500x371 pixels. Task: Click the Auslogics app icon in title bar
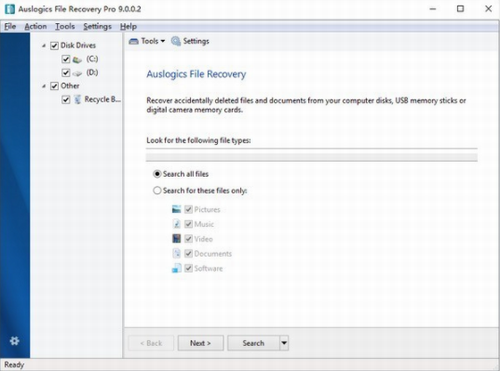[10, 9]
